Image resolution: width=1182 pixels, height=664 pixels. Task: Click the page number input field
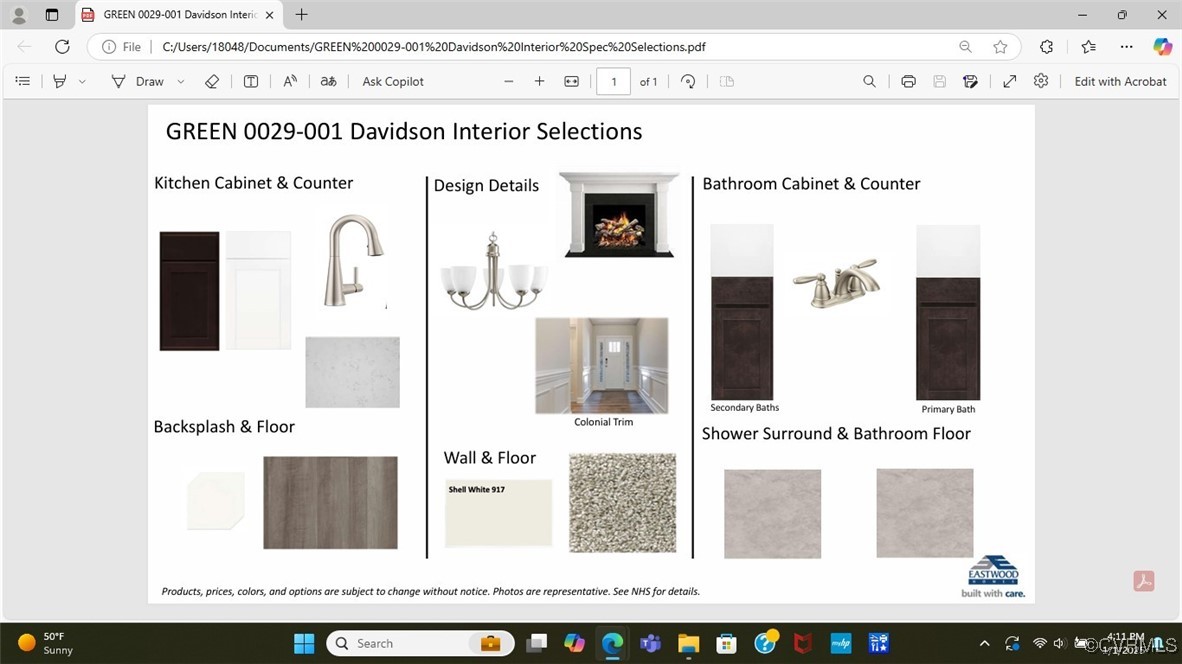click(x=613, y=81)
